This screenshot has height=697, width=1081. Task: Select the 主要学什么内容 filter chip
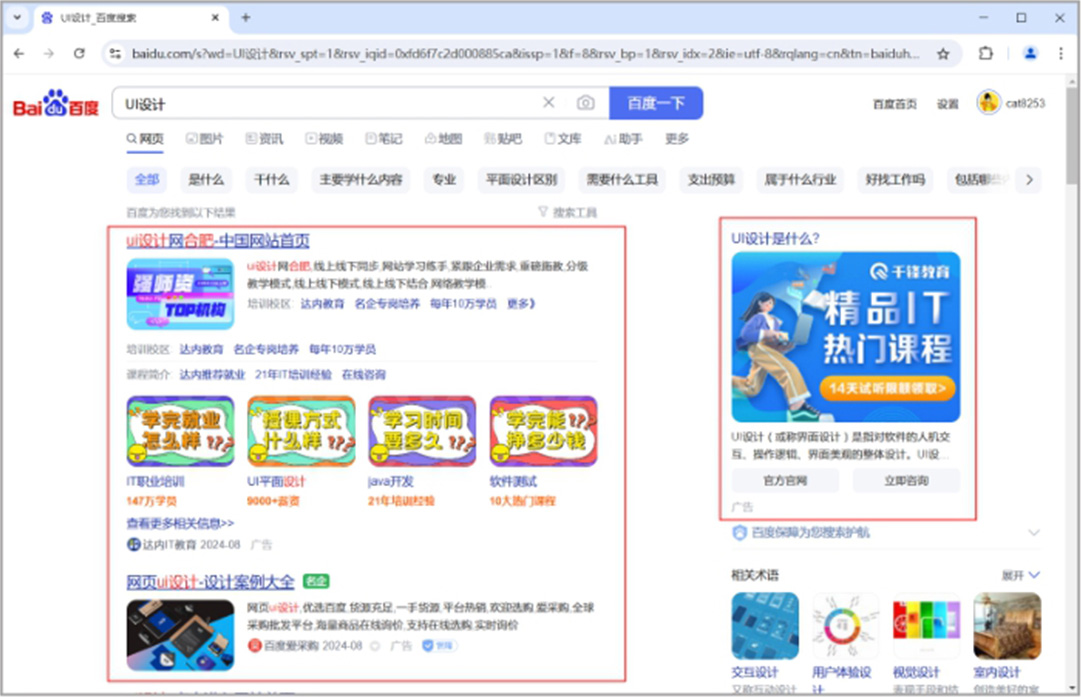click(x=361, y=180)
